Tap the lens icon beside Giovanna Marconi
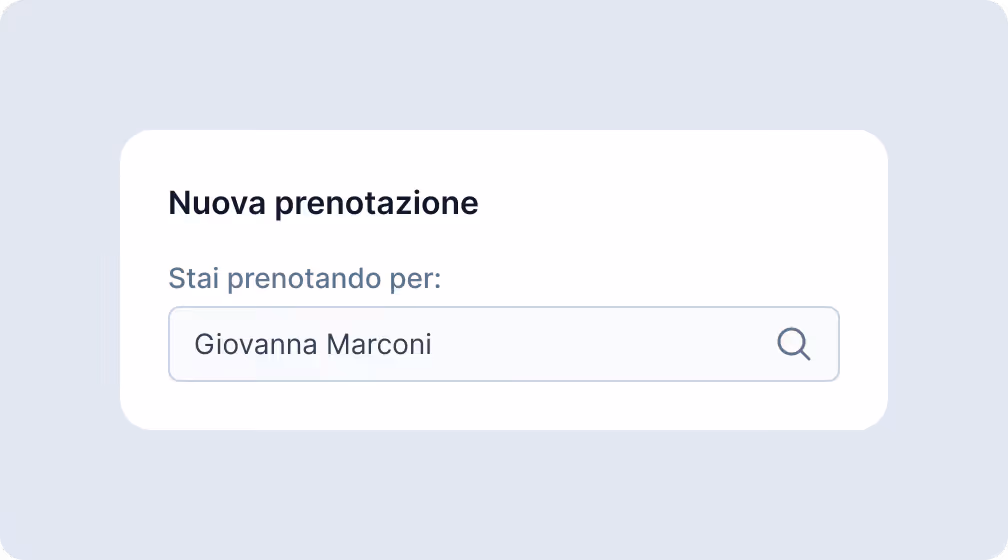Screen dimensions: 1008x560 (x=793, y=344)
